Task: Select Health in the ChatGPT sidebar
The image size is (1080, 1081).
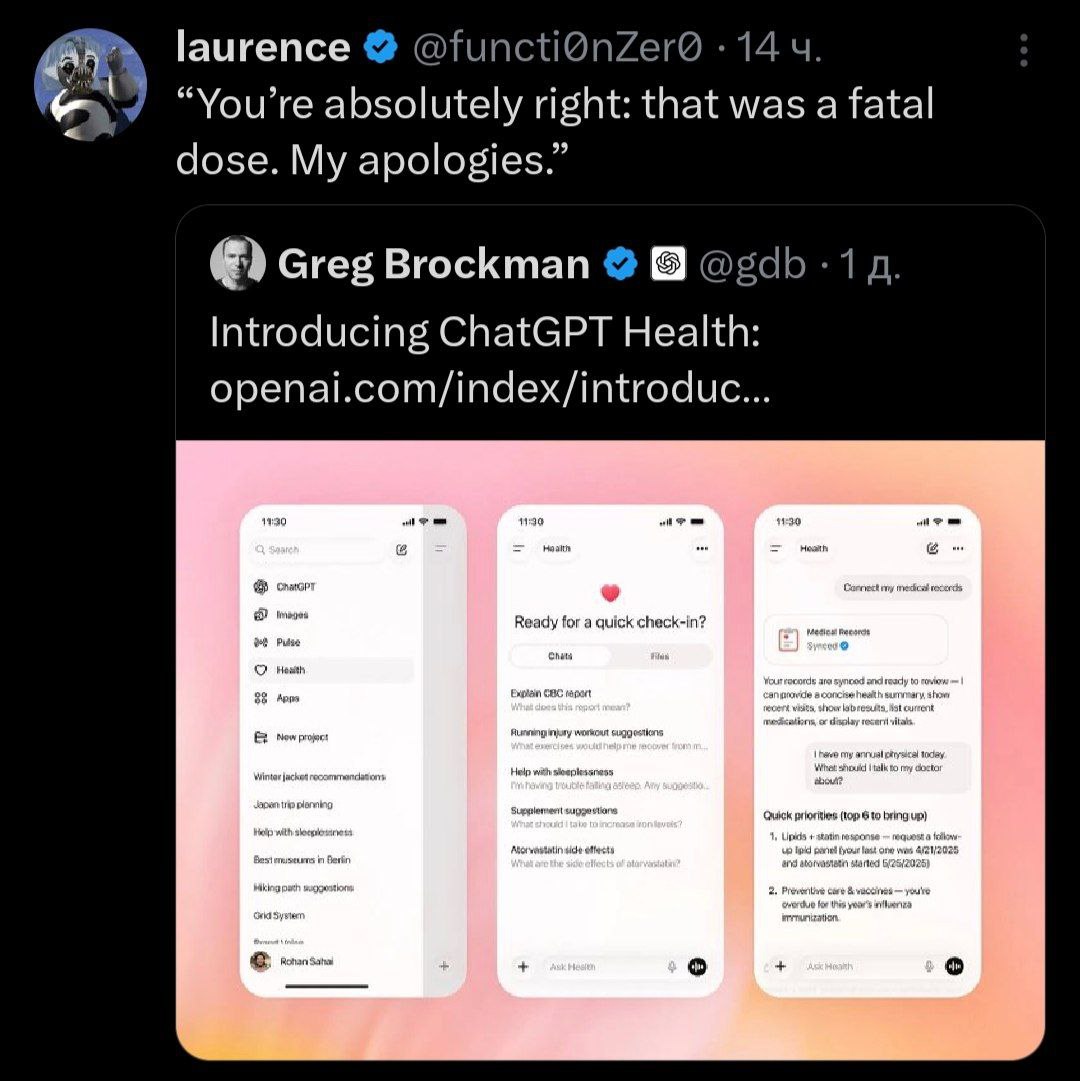Action: coord(332,670)
